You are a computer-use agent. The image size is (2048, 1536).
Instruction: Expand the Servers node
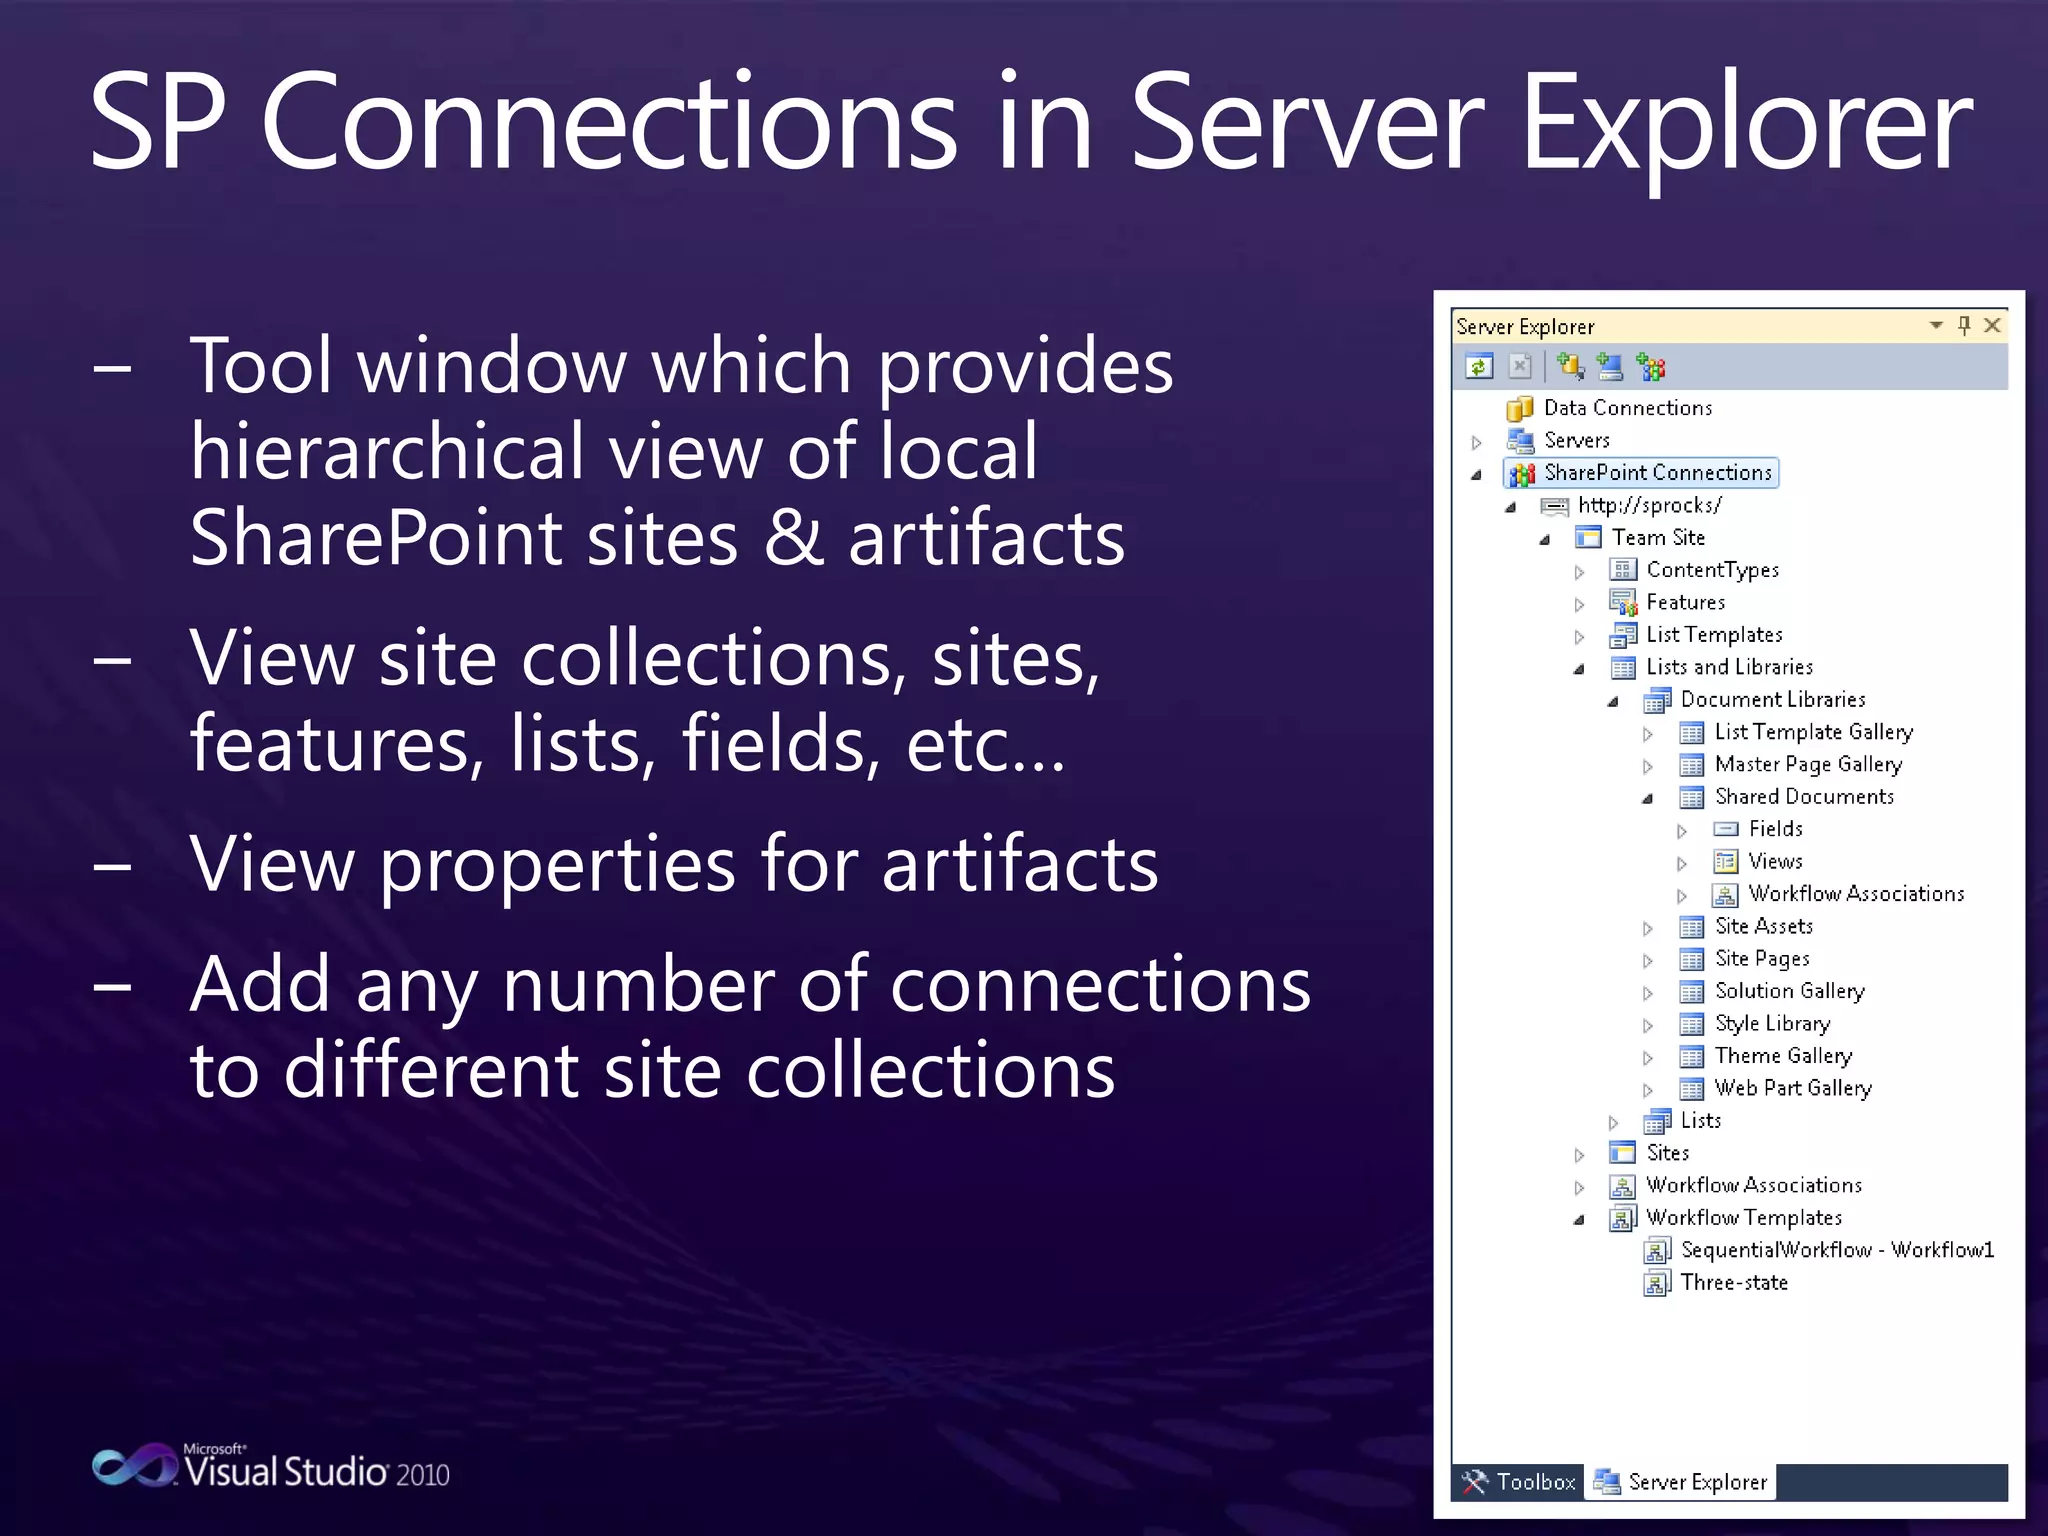pos(1477,442)
